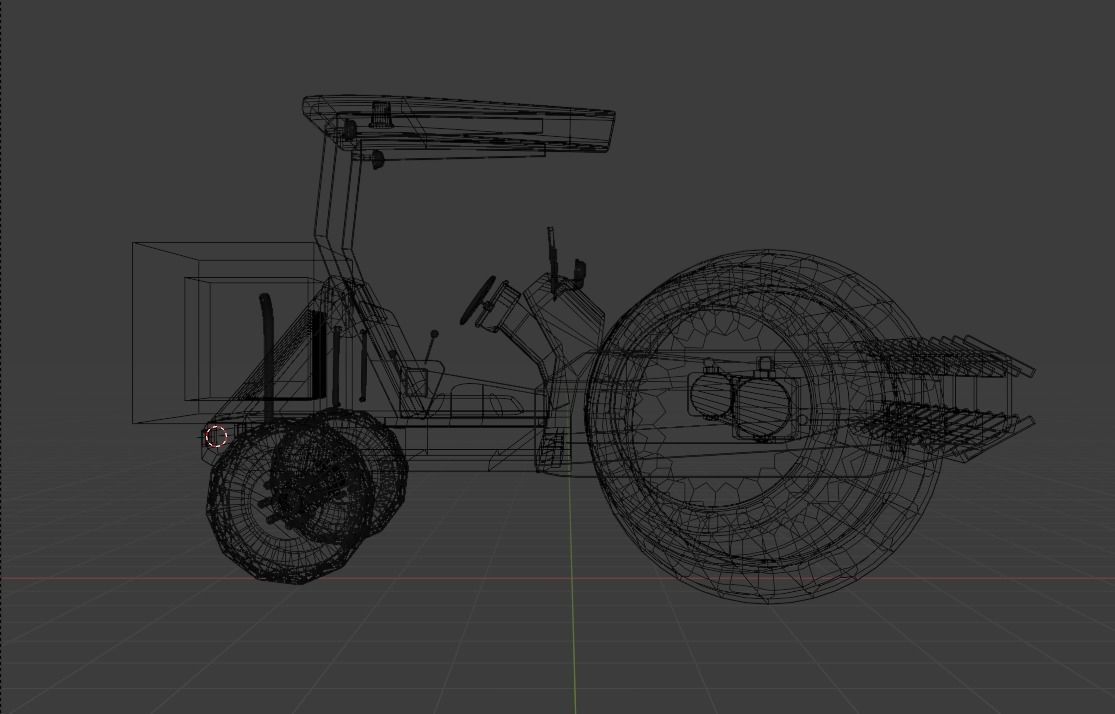1115x714 pixels.
Task: Click the red-white 3D cursor circle
Action: [x=216, y=437]
